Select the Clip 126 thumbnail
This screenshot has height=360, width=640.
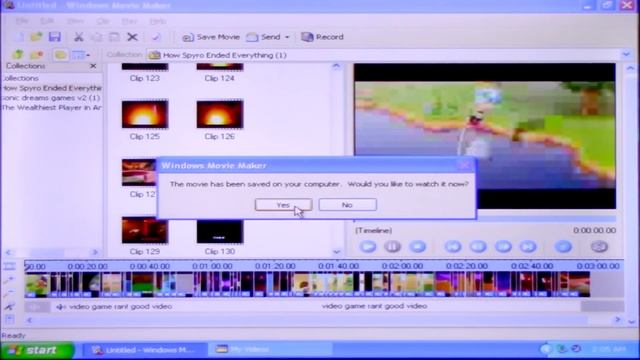tap(220, 115)
